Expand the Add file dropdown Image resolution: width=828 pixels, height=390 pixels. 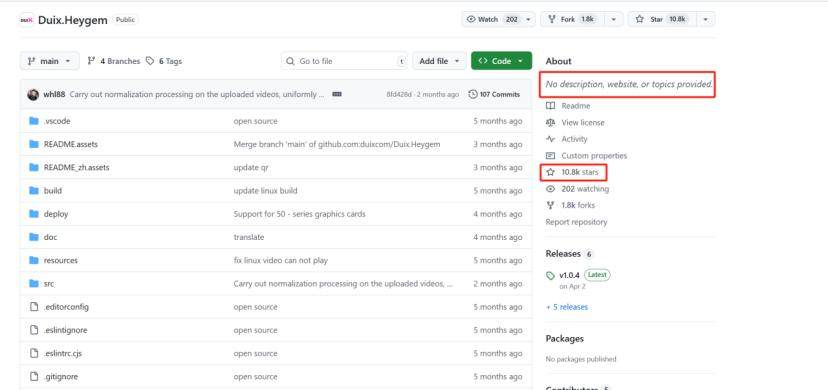tap(439, 61)
